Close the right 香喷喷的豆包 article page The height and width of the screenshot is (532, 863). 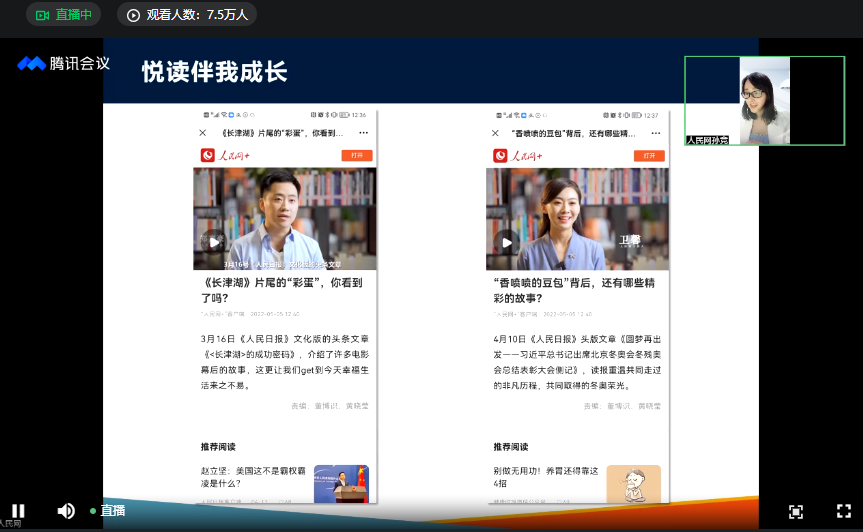pos(495,133)
